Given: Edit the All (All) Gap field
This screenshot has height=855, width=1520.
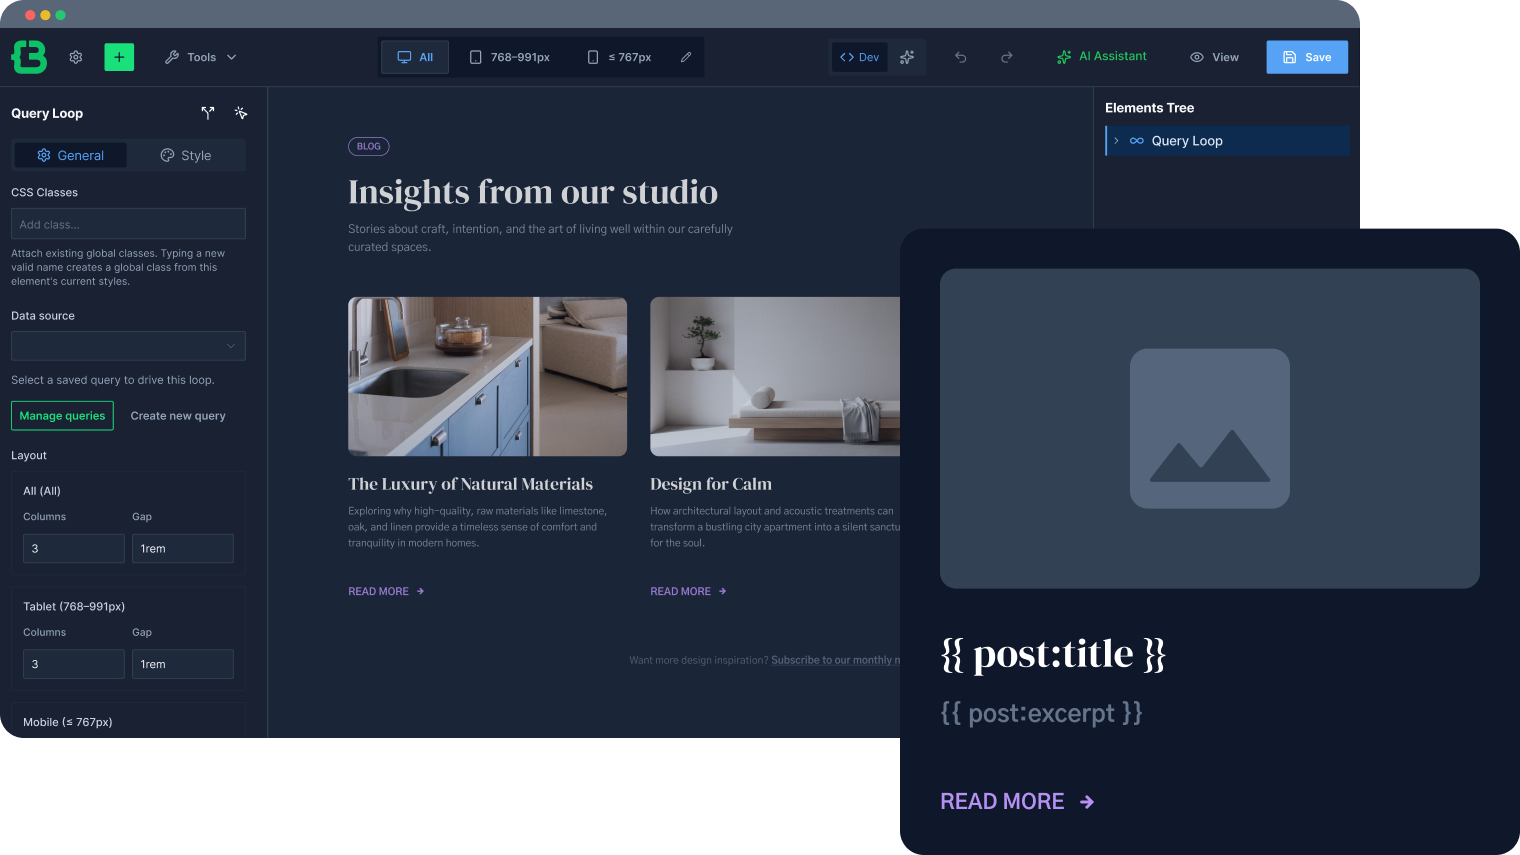Looking at the screenshot, I should click(183, 548).
